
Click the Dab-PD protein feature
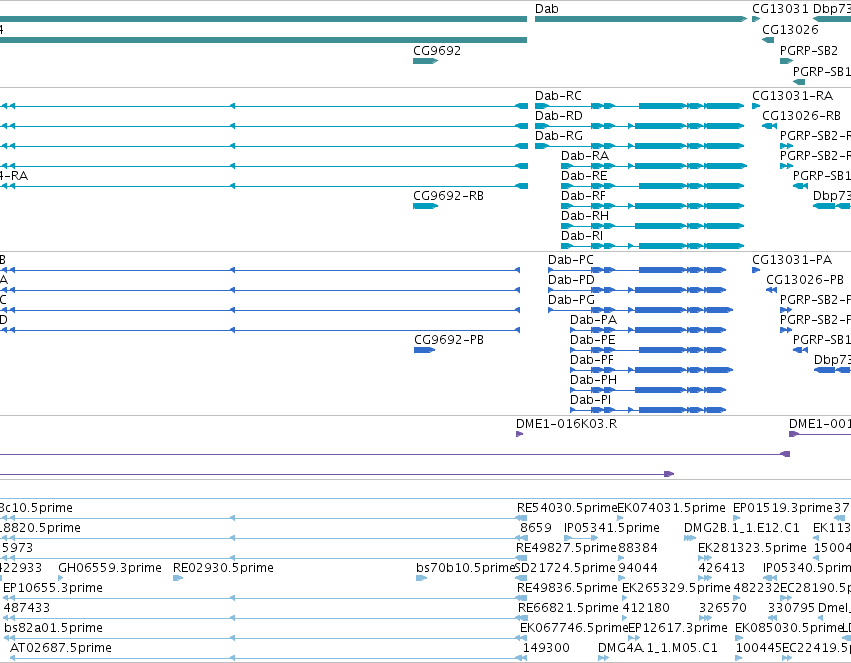(x=637, y=290)
